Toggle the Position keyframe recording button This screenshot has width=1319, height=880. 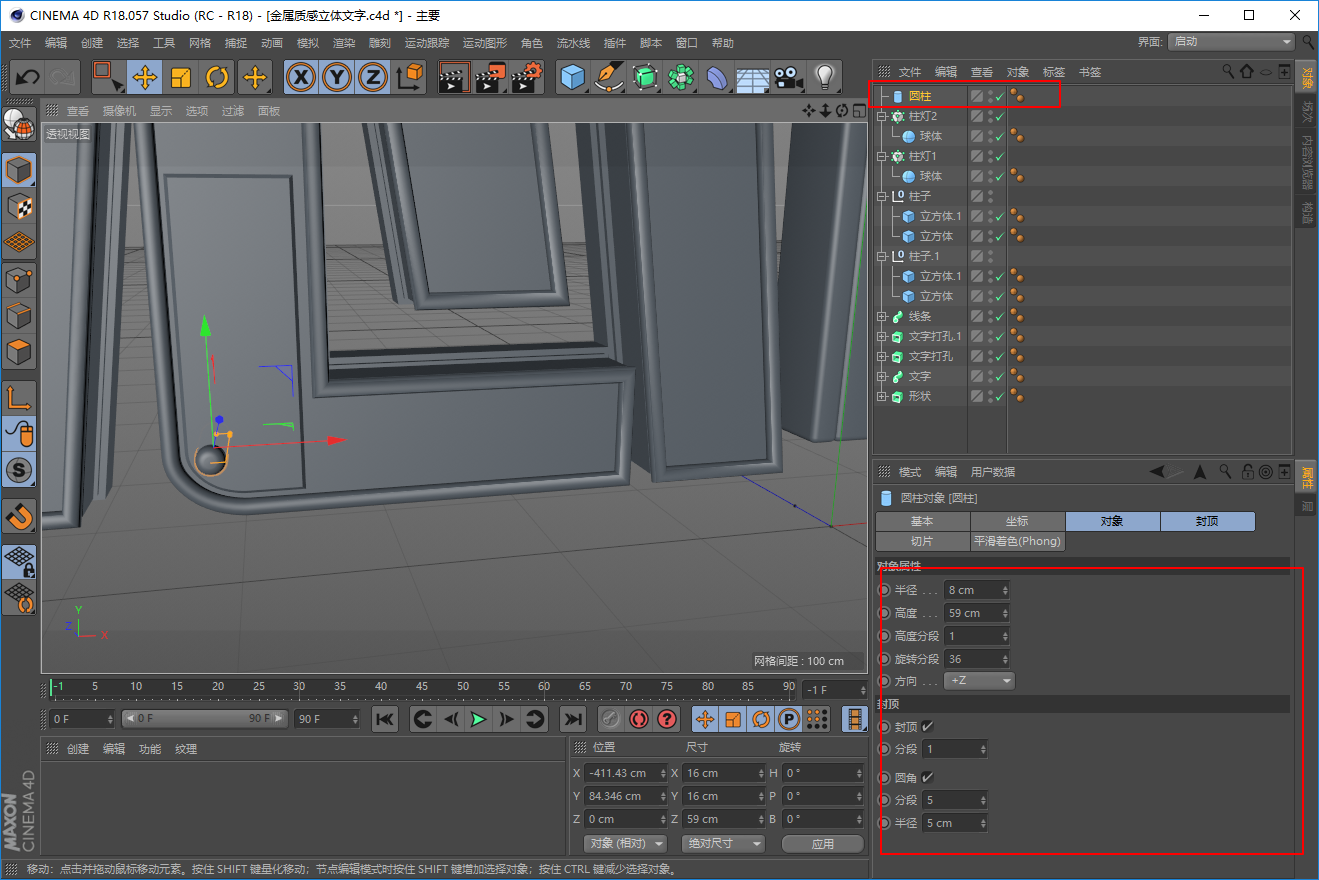coord(705,719)
